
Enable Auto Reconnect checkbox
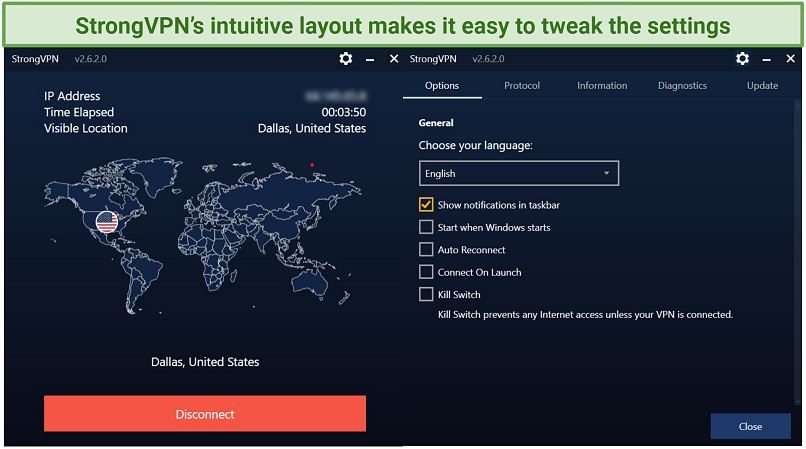click(x=426, y=249)
